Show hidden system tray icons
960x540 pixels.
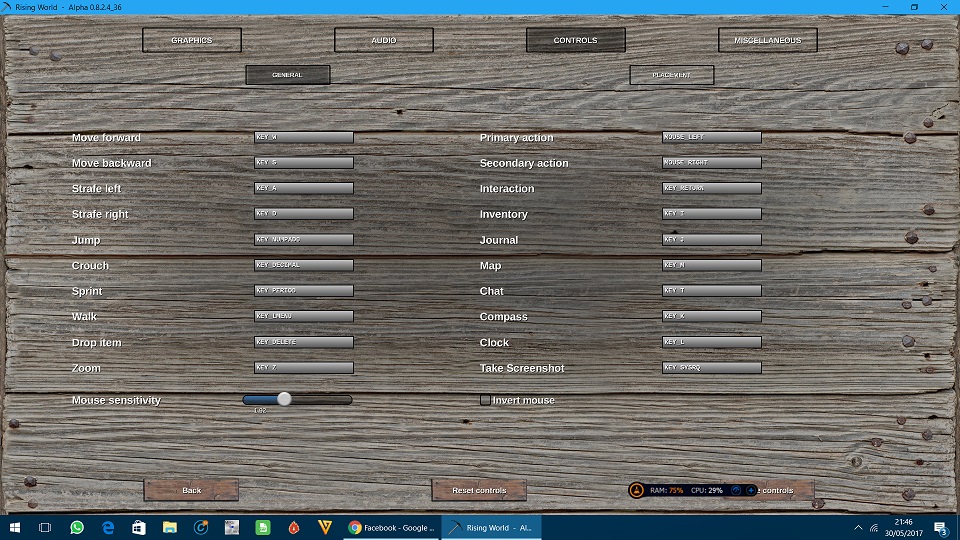click(x=856, y=527)
